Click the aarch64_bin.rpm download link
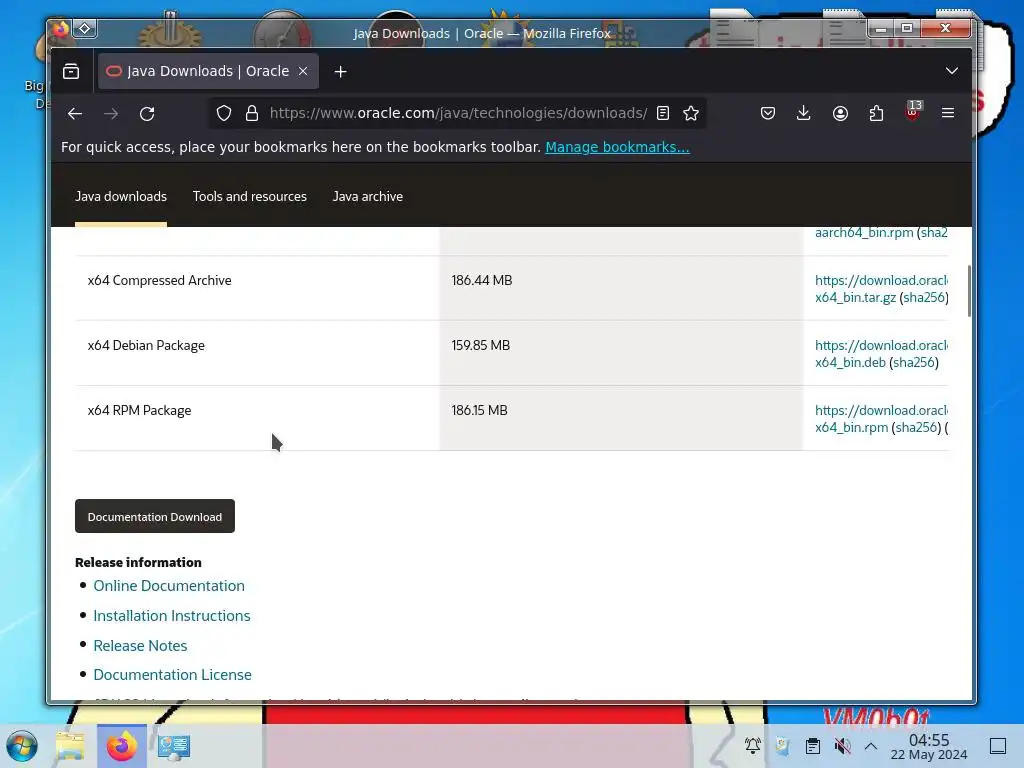Viewport: 1024px width, 768px height. [x=864, y=232]
